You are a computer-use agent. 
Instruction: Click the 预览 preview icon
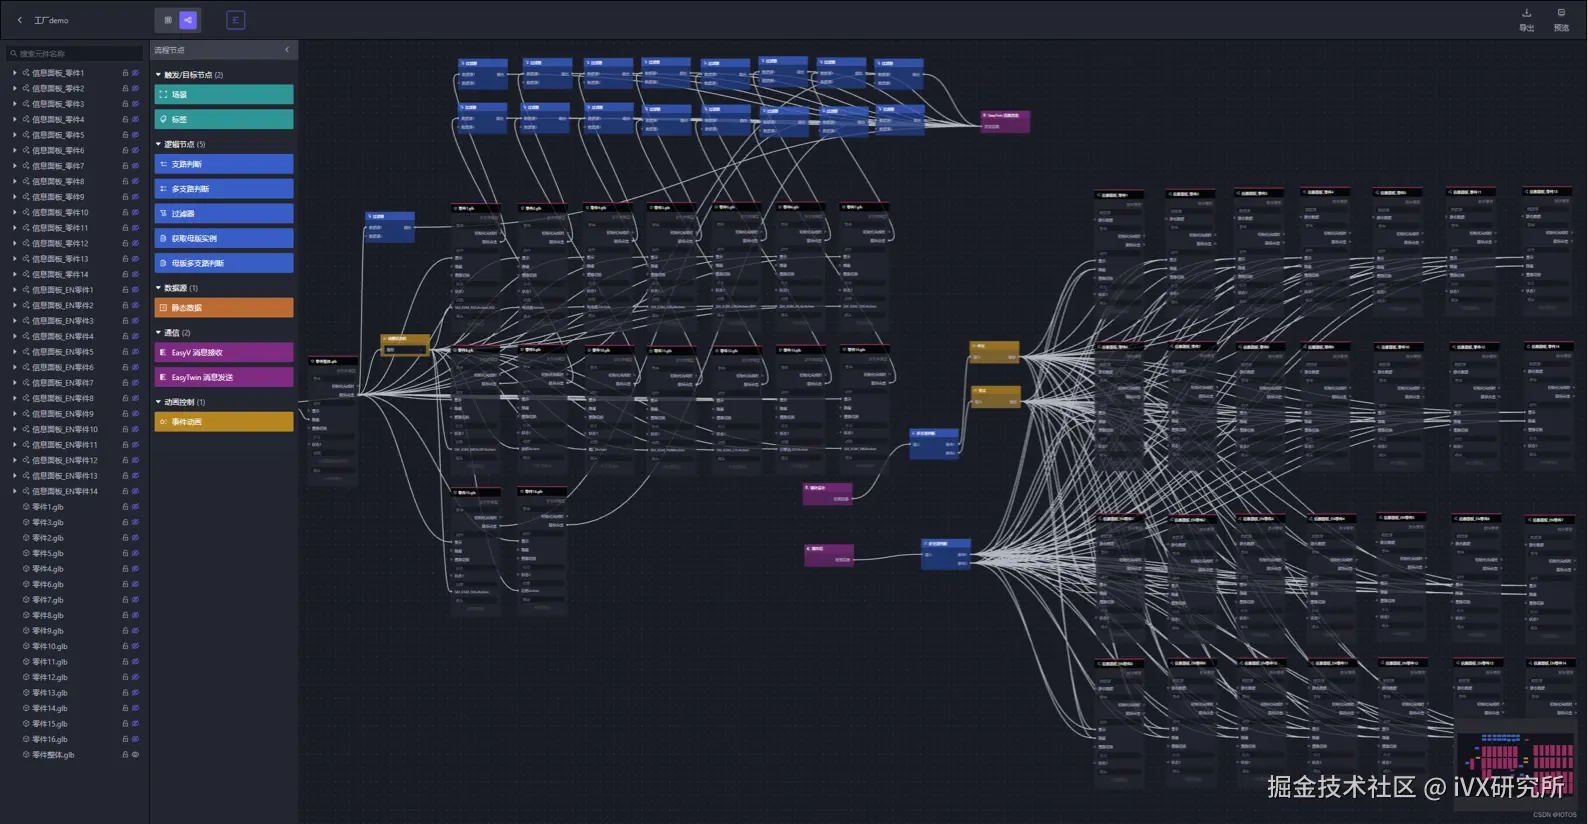tap(1561, 13)
